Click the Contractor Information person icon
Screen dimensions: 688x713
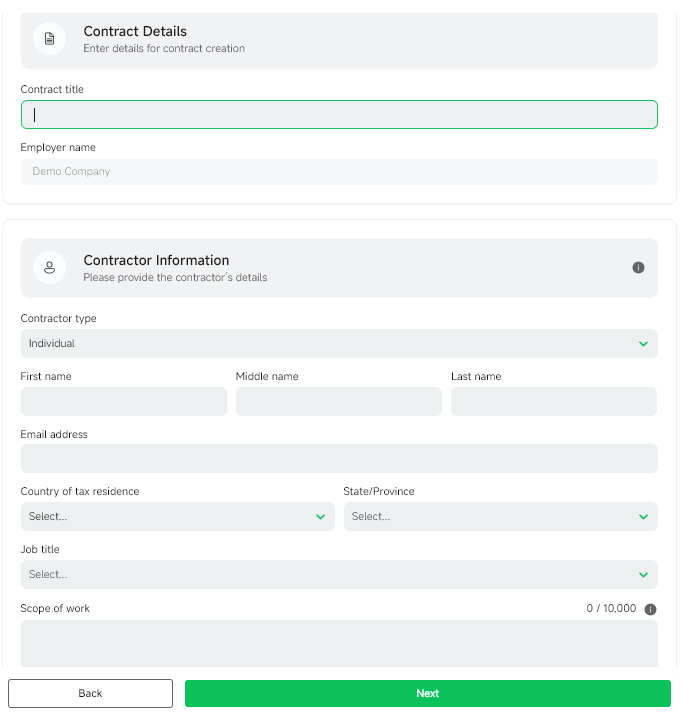pos(50,267)
